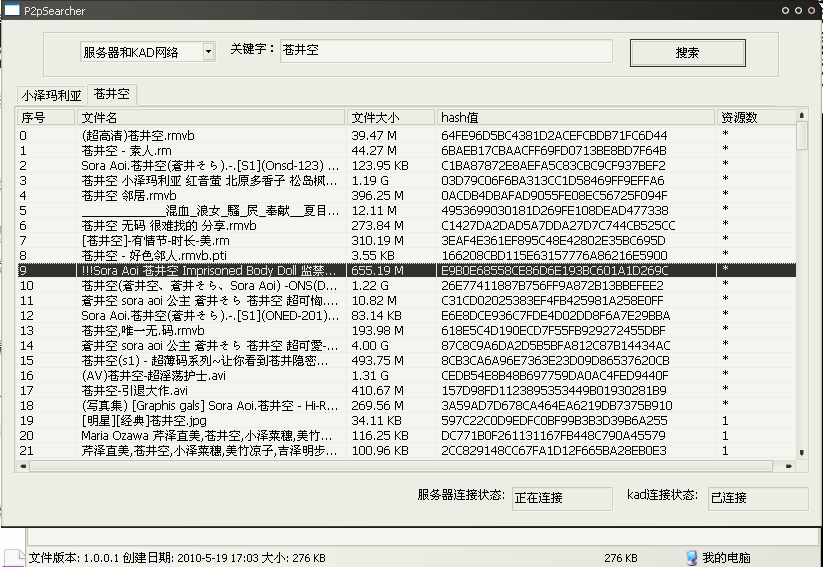Select row 0 (超高清)苍井空.rmvb
This screenshot has height=567, width=823.
(x=406, y=135)
